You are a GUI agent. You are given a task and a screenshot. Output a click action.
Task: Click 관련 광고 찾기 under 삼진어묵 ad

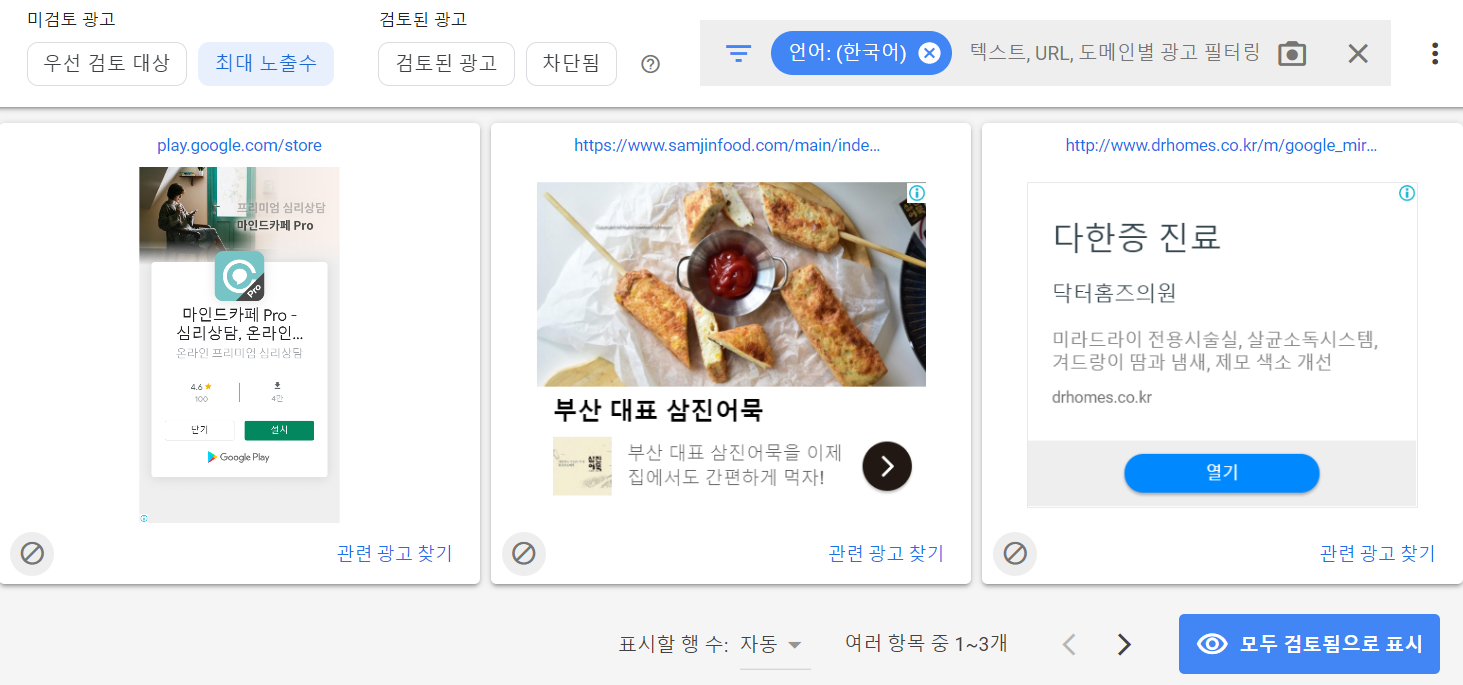886,553
